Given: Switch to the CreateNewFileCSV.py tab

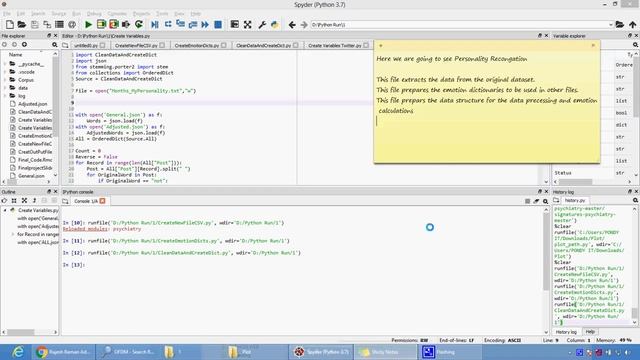Looking at the screenshot, I should [x=136, y=45].
